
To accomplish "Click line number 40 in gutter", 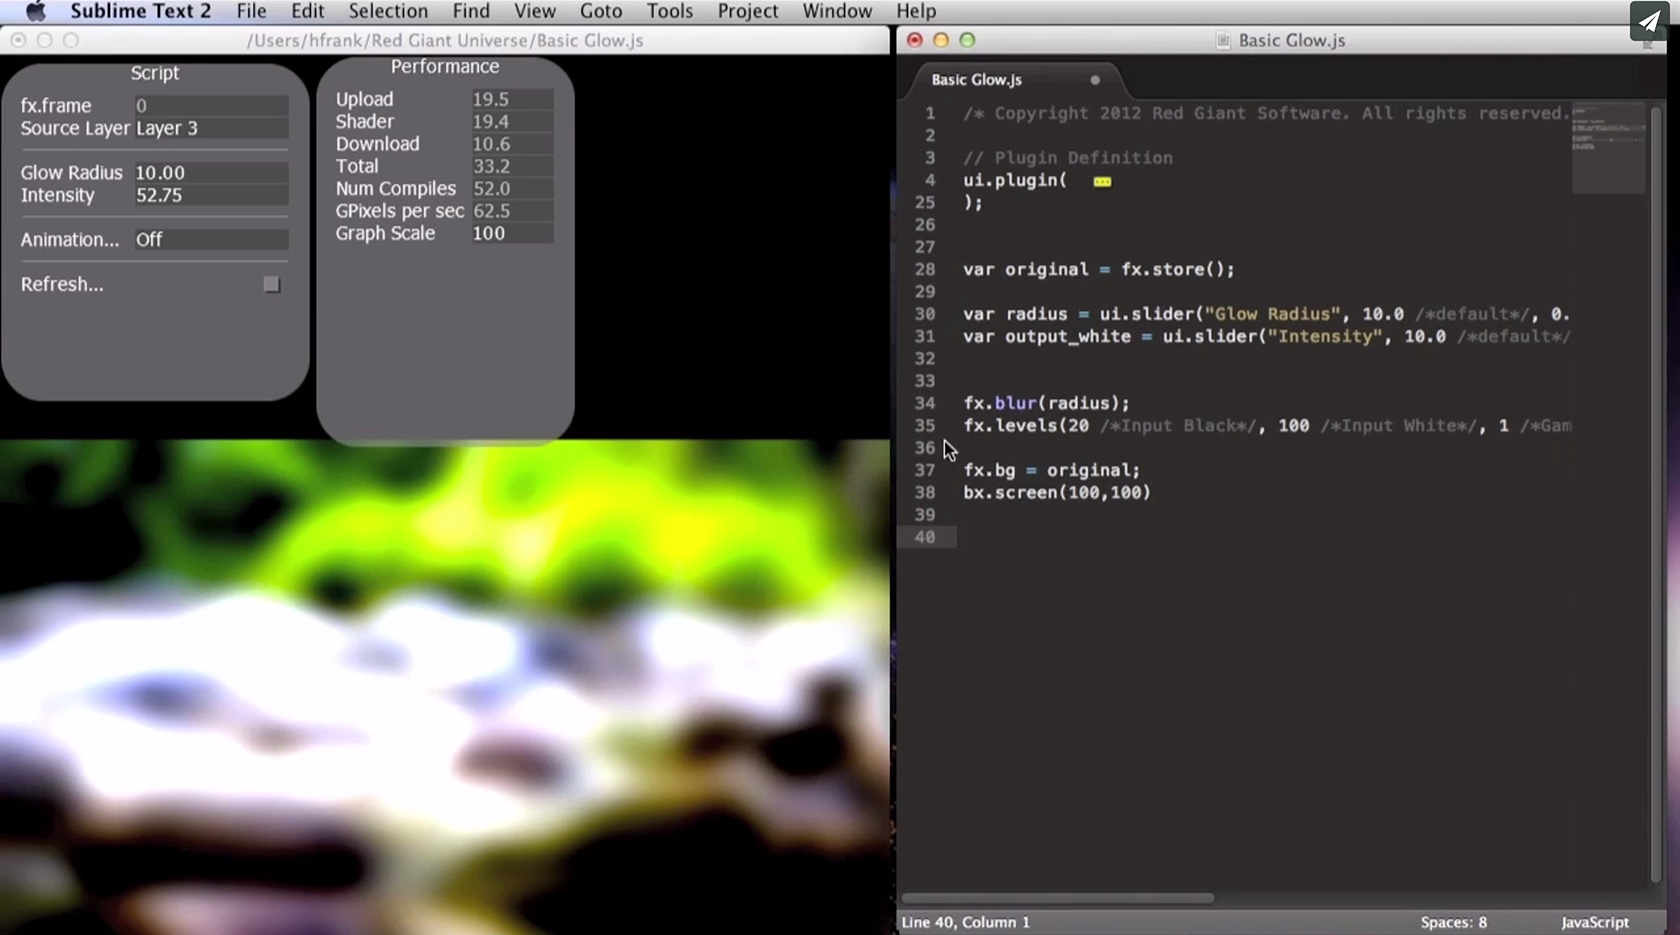I will click(924, 537).
